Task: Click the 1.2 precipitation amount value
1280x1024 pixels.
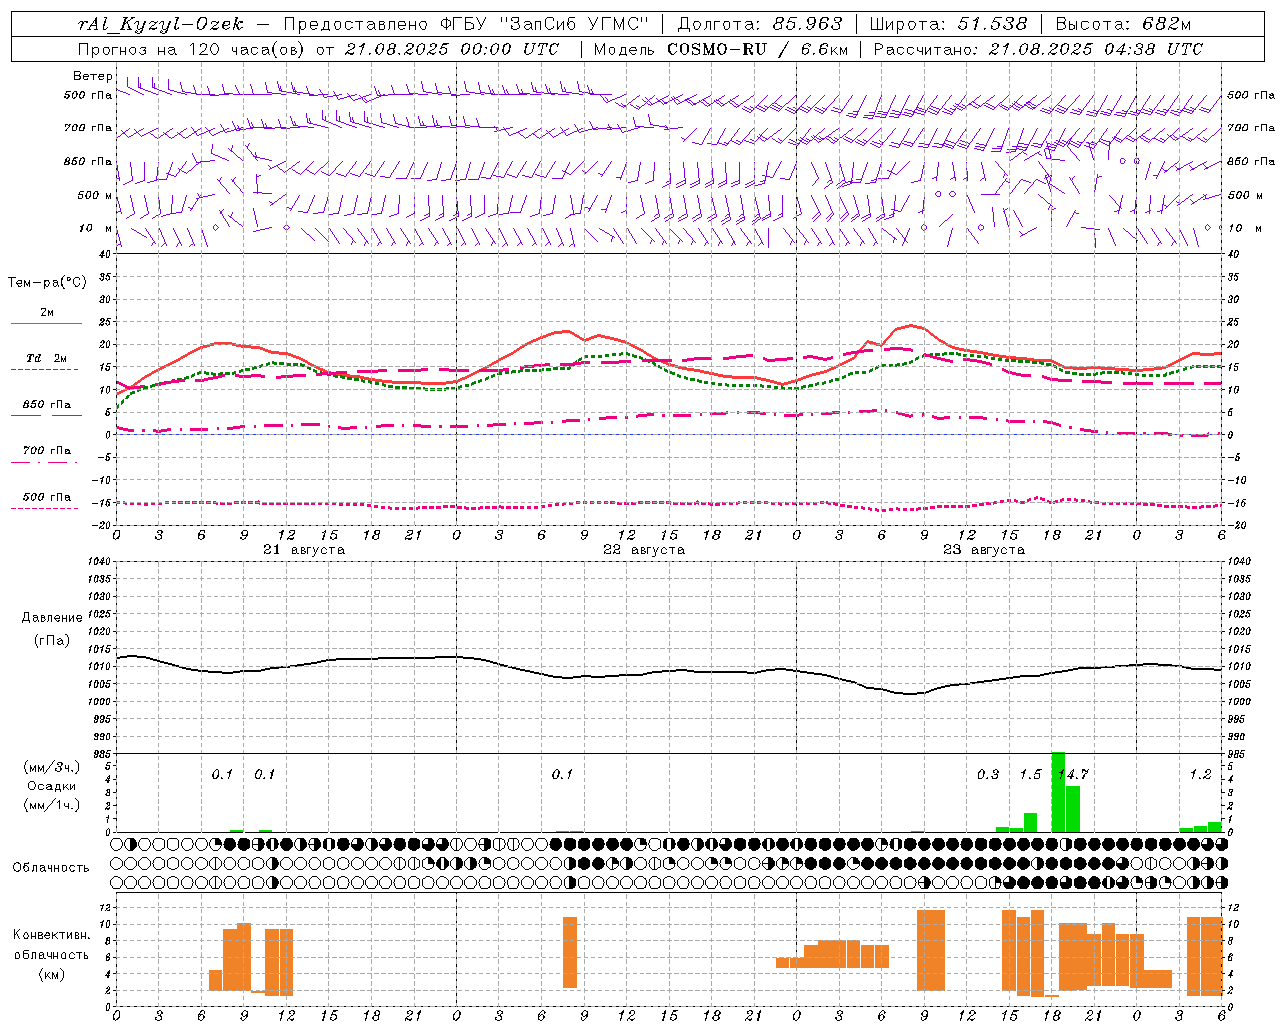Action: click(1200, 774)
